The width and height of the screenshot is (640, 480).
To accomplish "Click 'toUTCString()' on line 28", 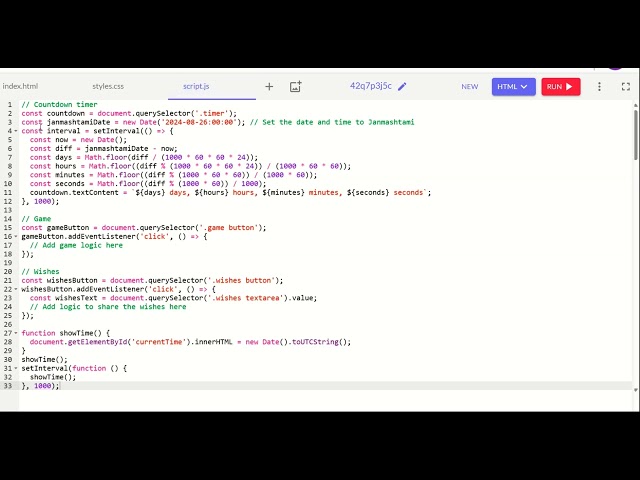I will pyautogui.click(x=321, y=342).
